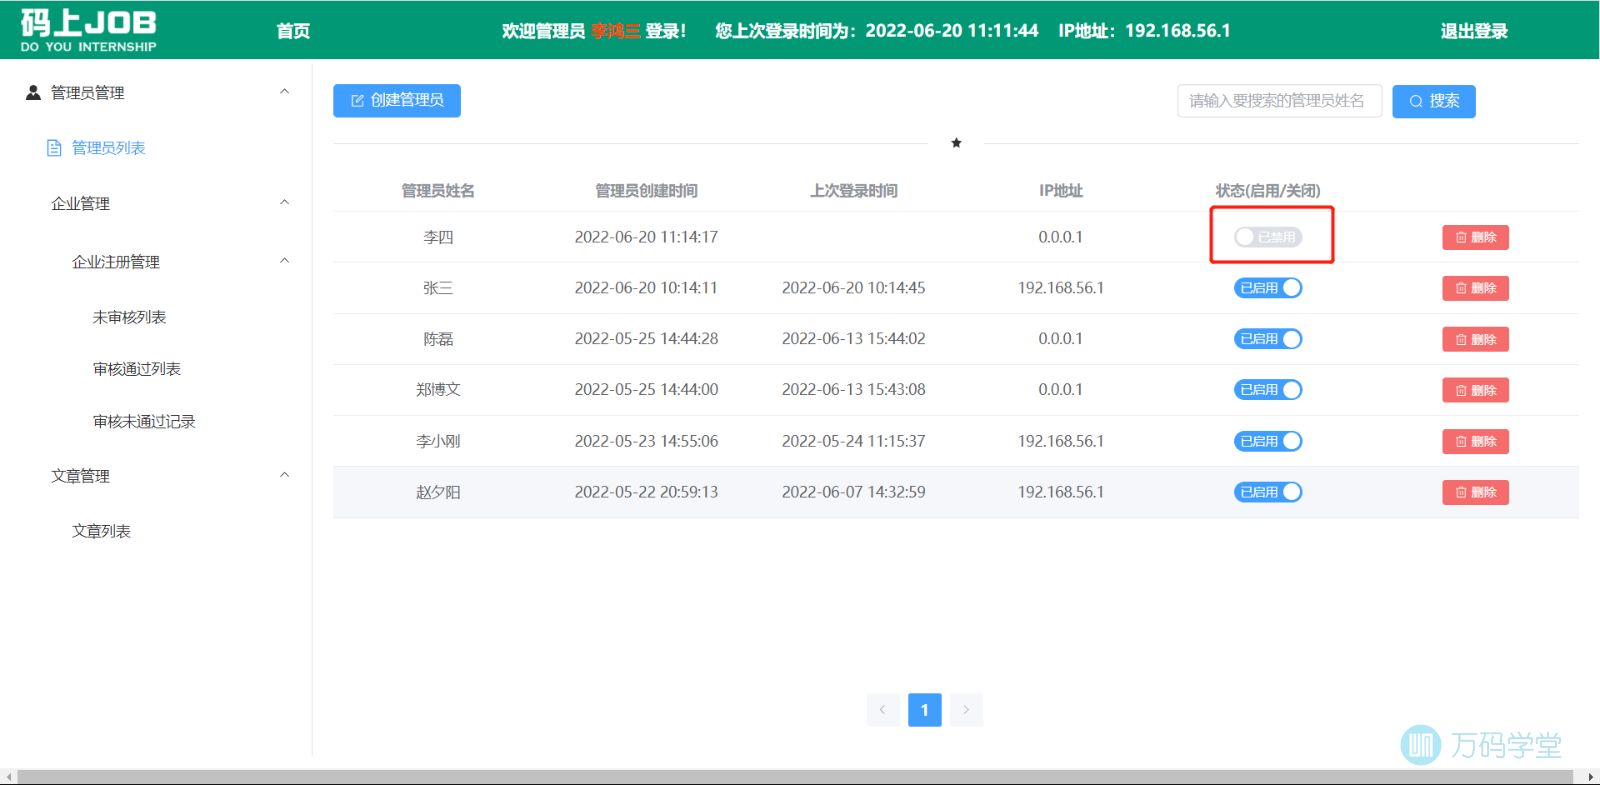Click the name cell 郑博文
The height and width of the screenshot is (785, 1600).
click(x=438, y=390)
